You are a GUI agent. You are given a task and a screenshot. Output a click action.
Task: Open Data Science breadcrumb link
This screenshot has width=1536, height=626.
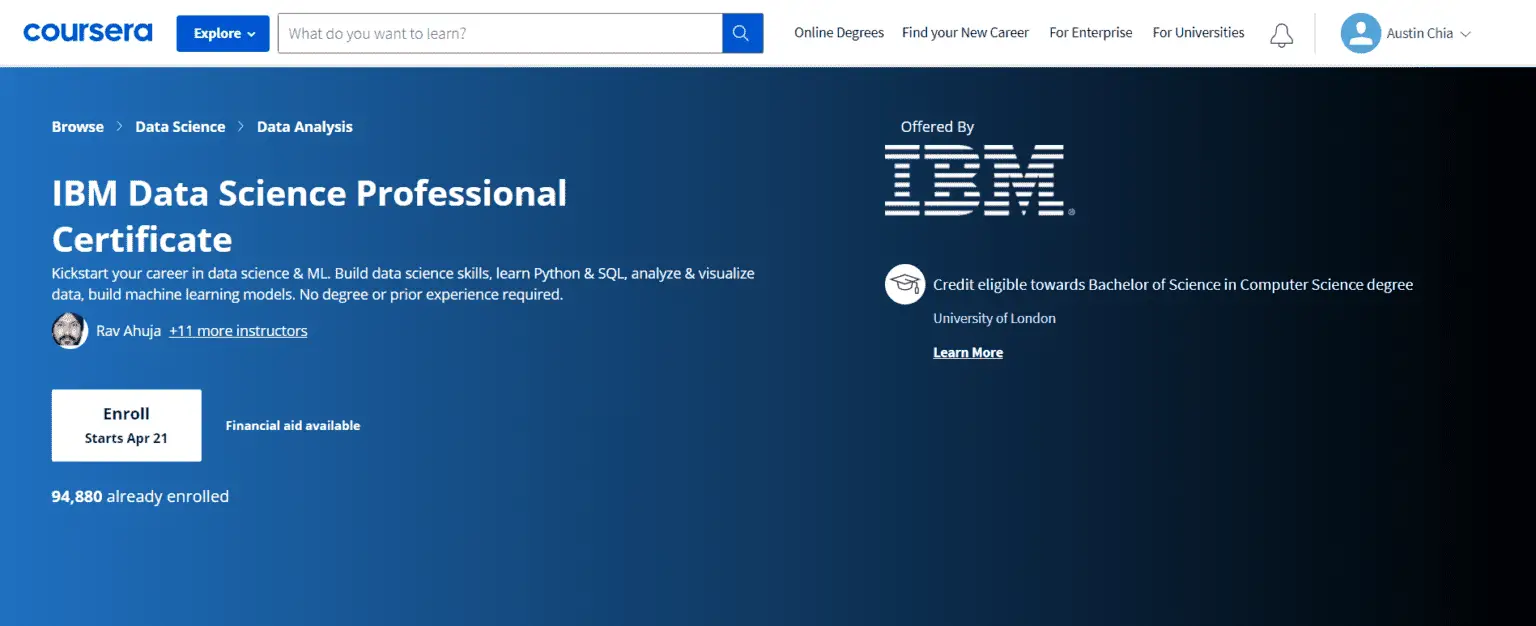tap(180, 127)
